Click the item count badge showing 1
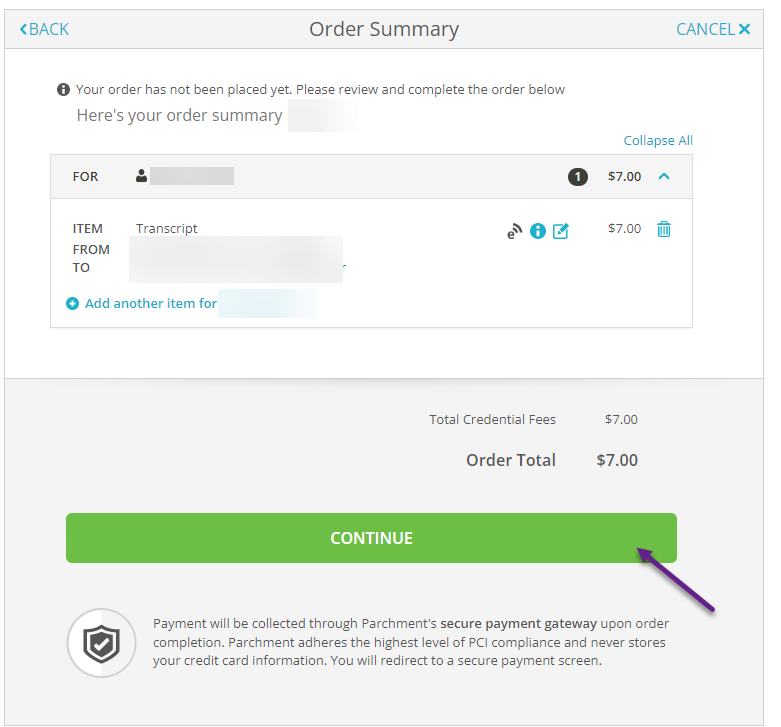This screenshot has height=727, width=781. (578, 177)
